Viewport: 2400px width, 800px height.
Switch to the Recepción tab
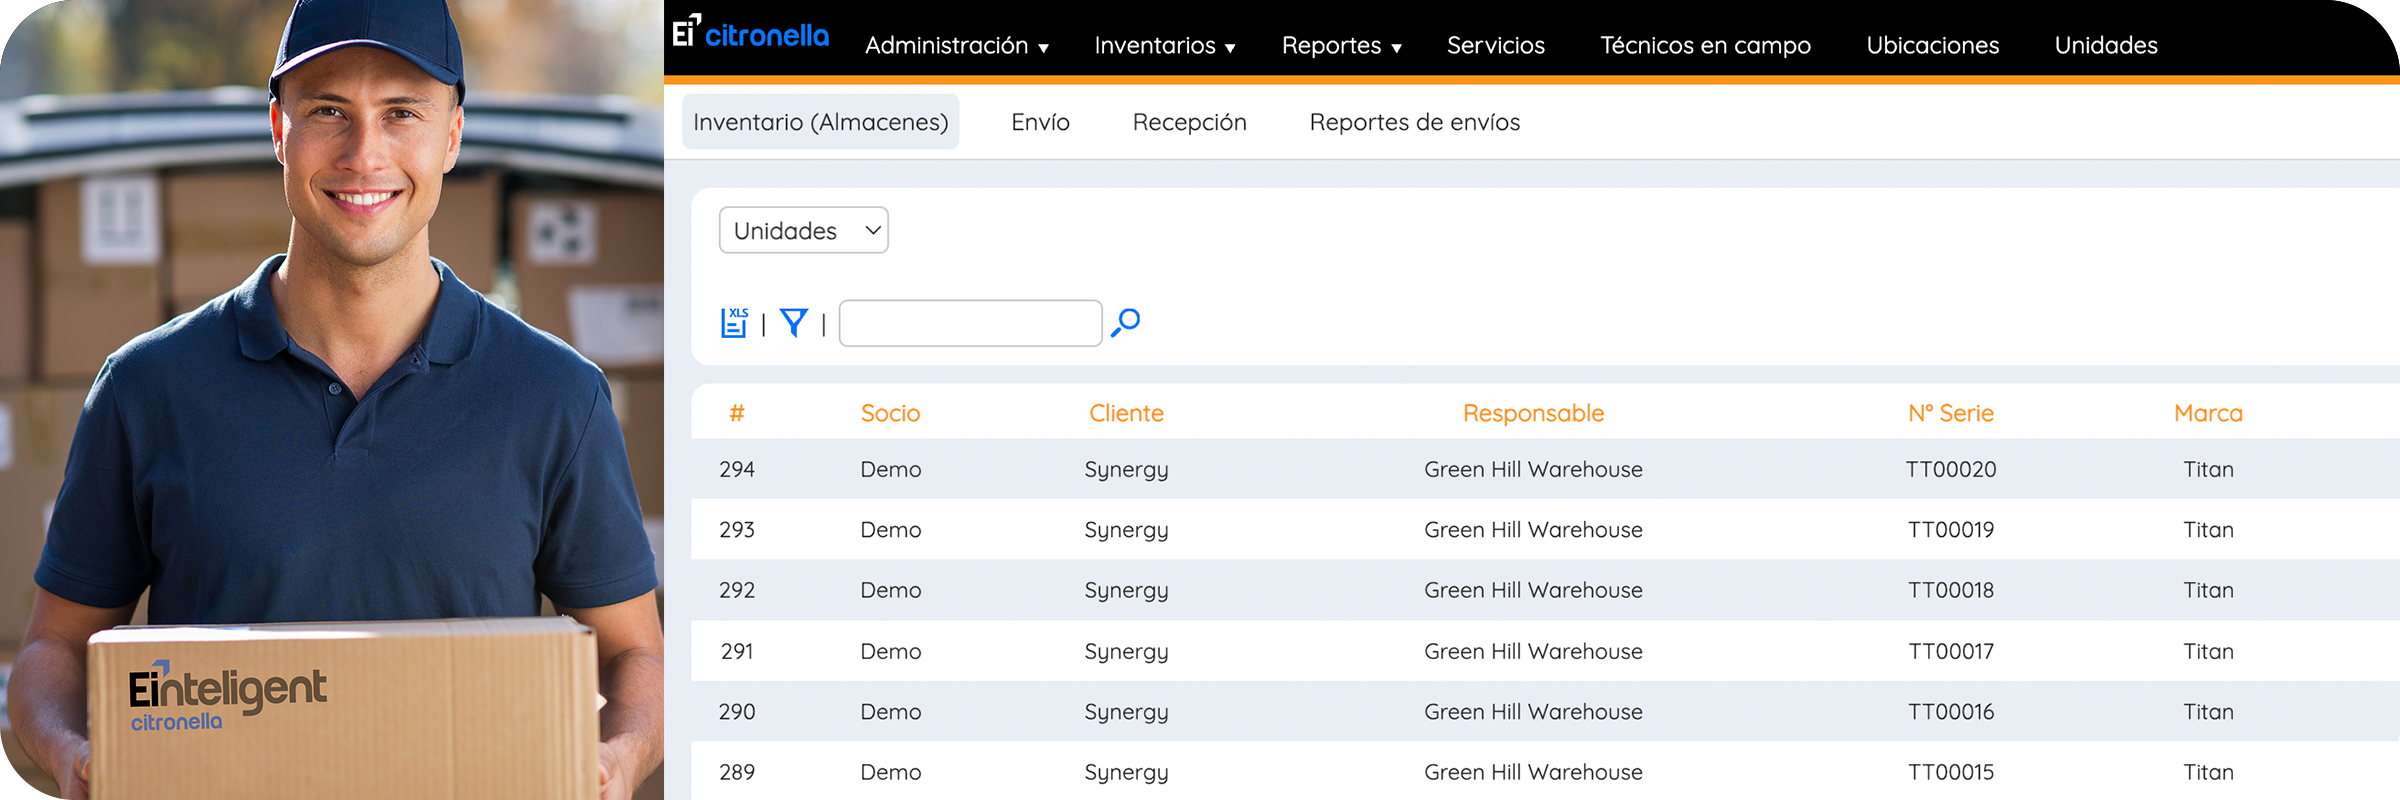pos(1189,122)
